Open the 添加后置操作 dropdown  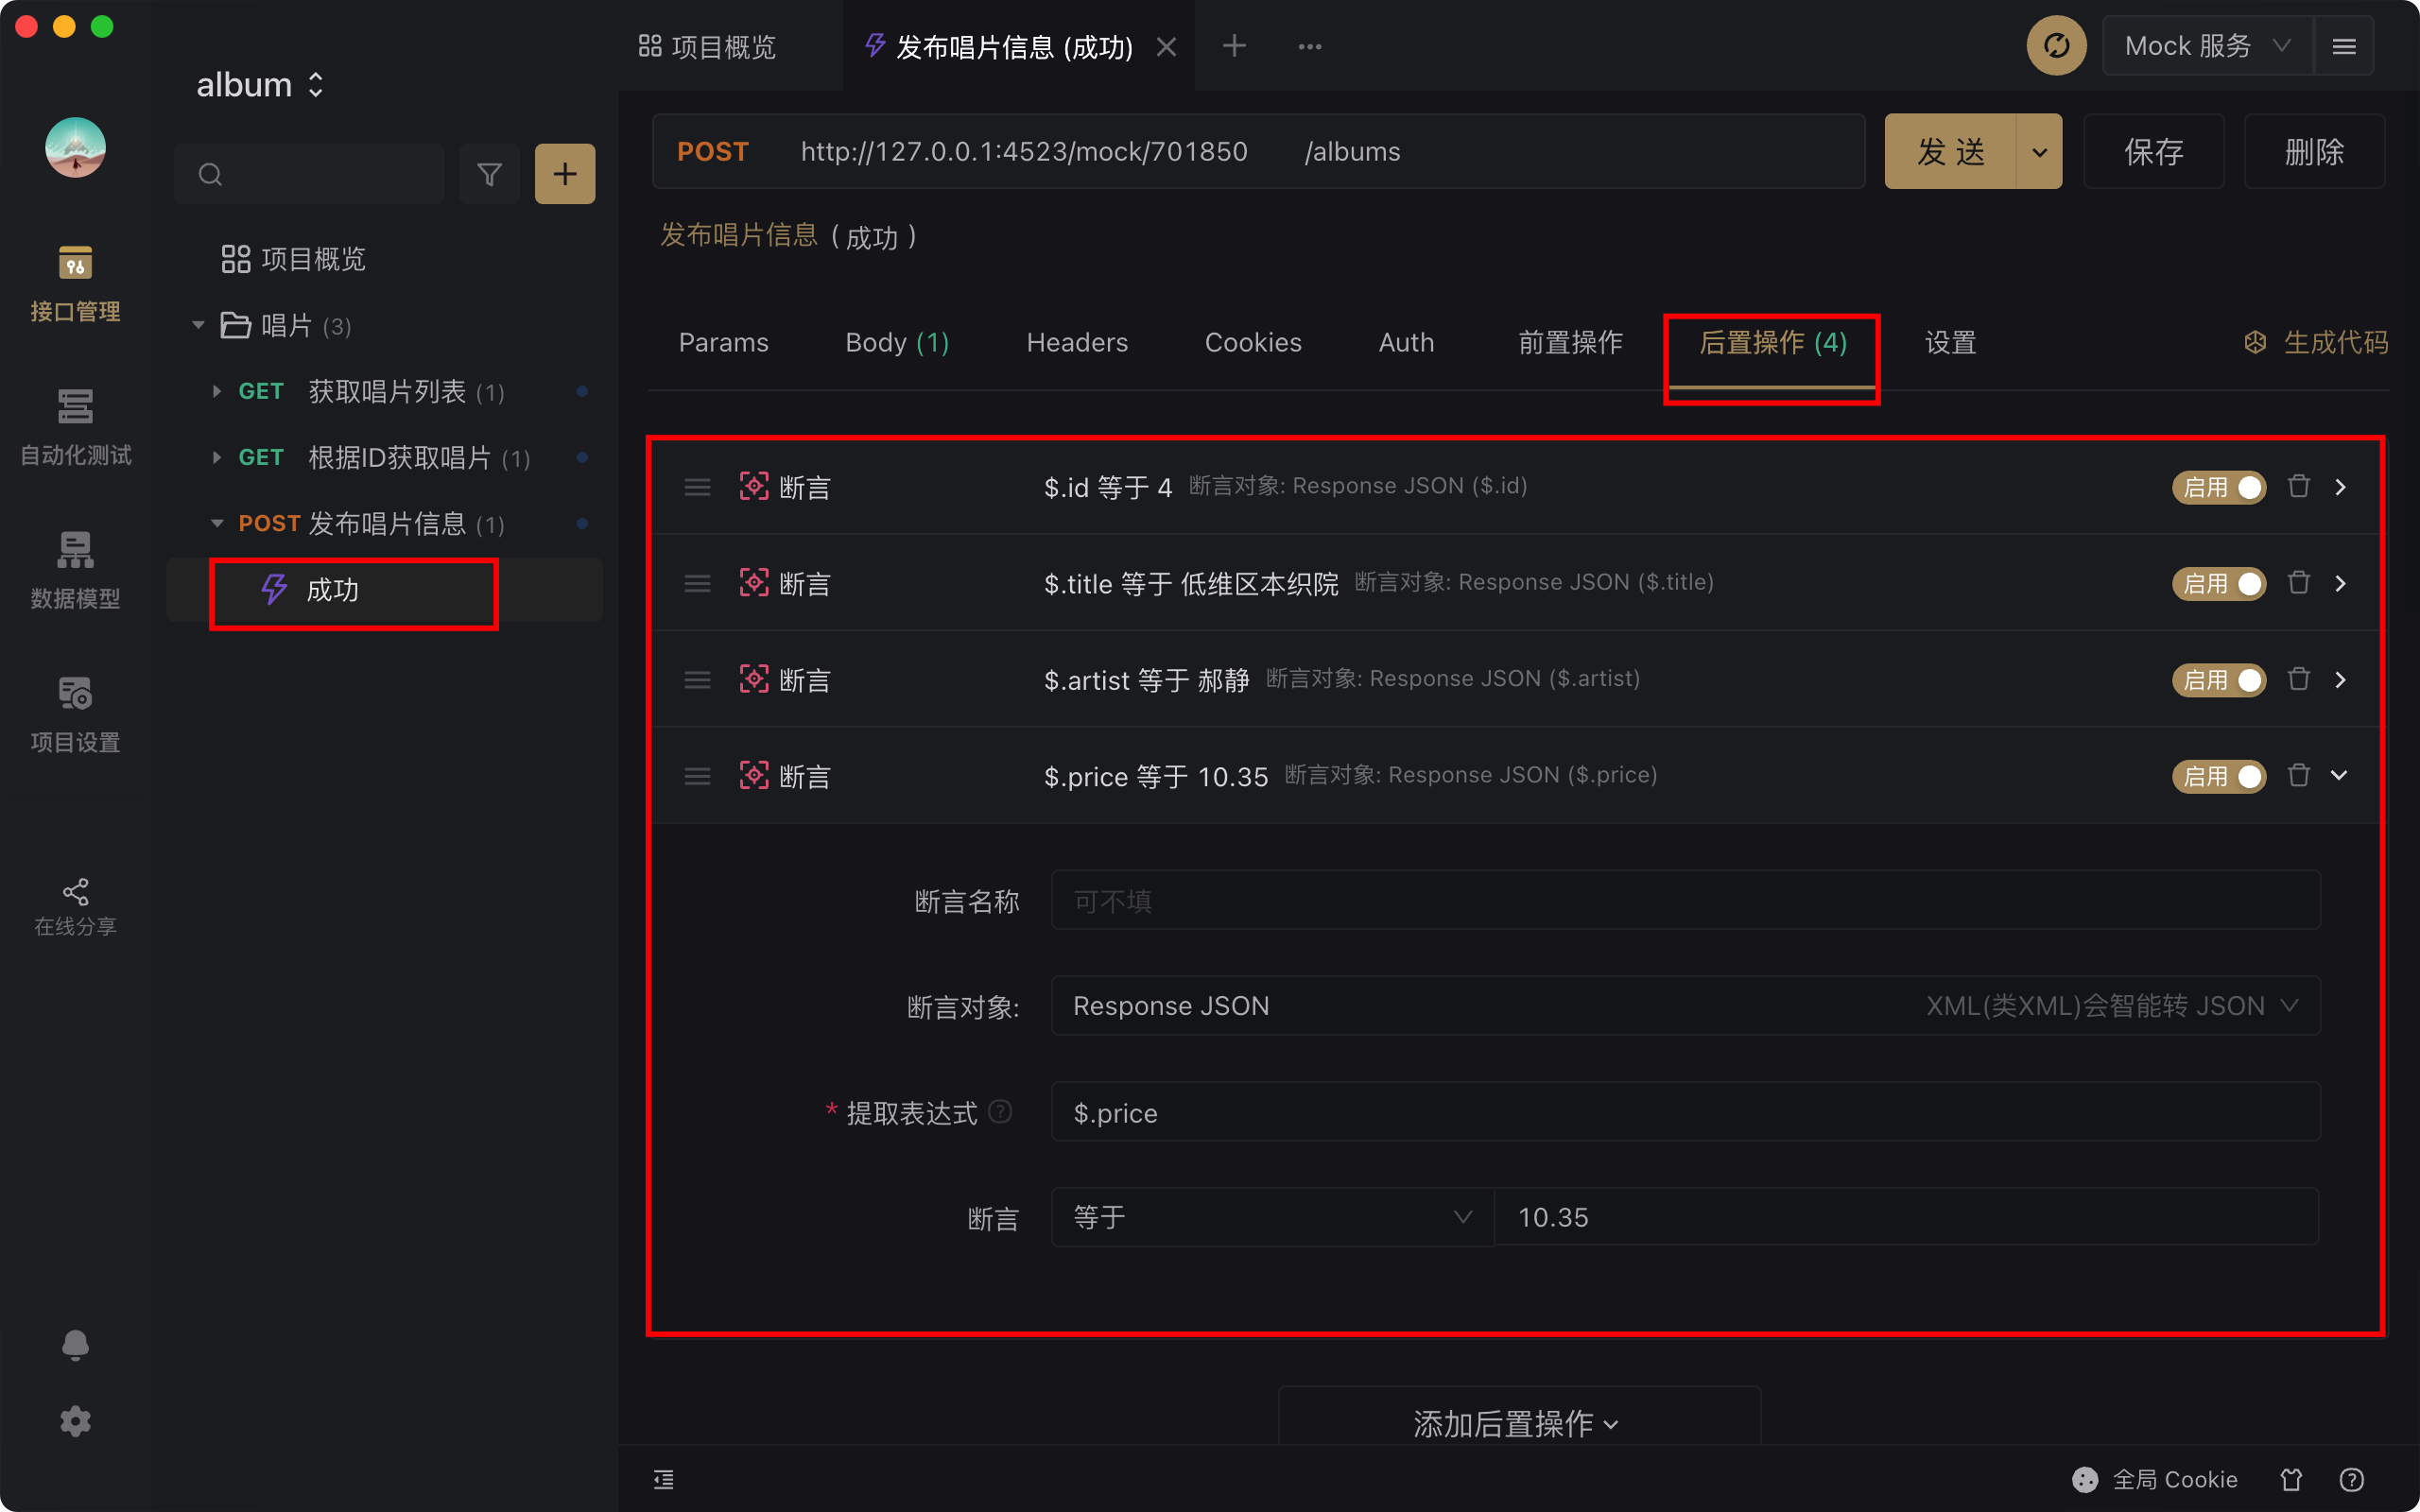(1517, 1422)
